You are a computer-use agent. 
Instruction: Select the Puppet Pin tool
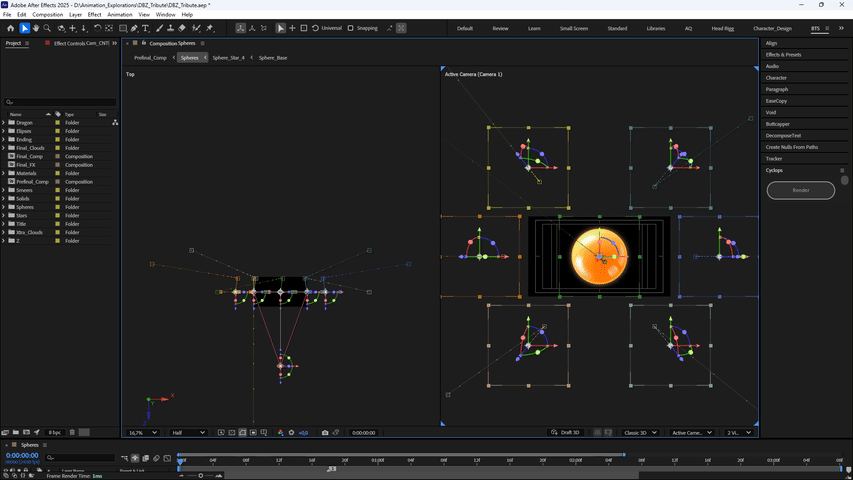pyautogui.click(x=210, y=28)
